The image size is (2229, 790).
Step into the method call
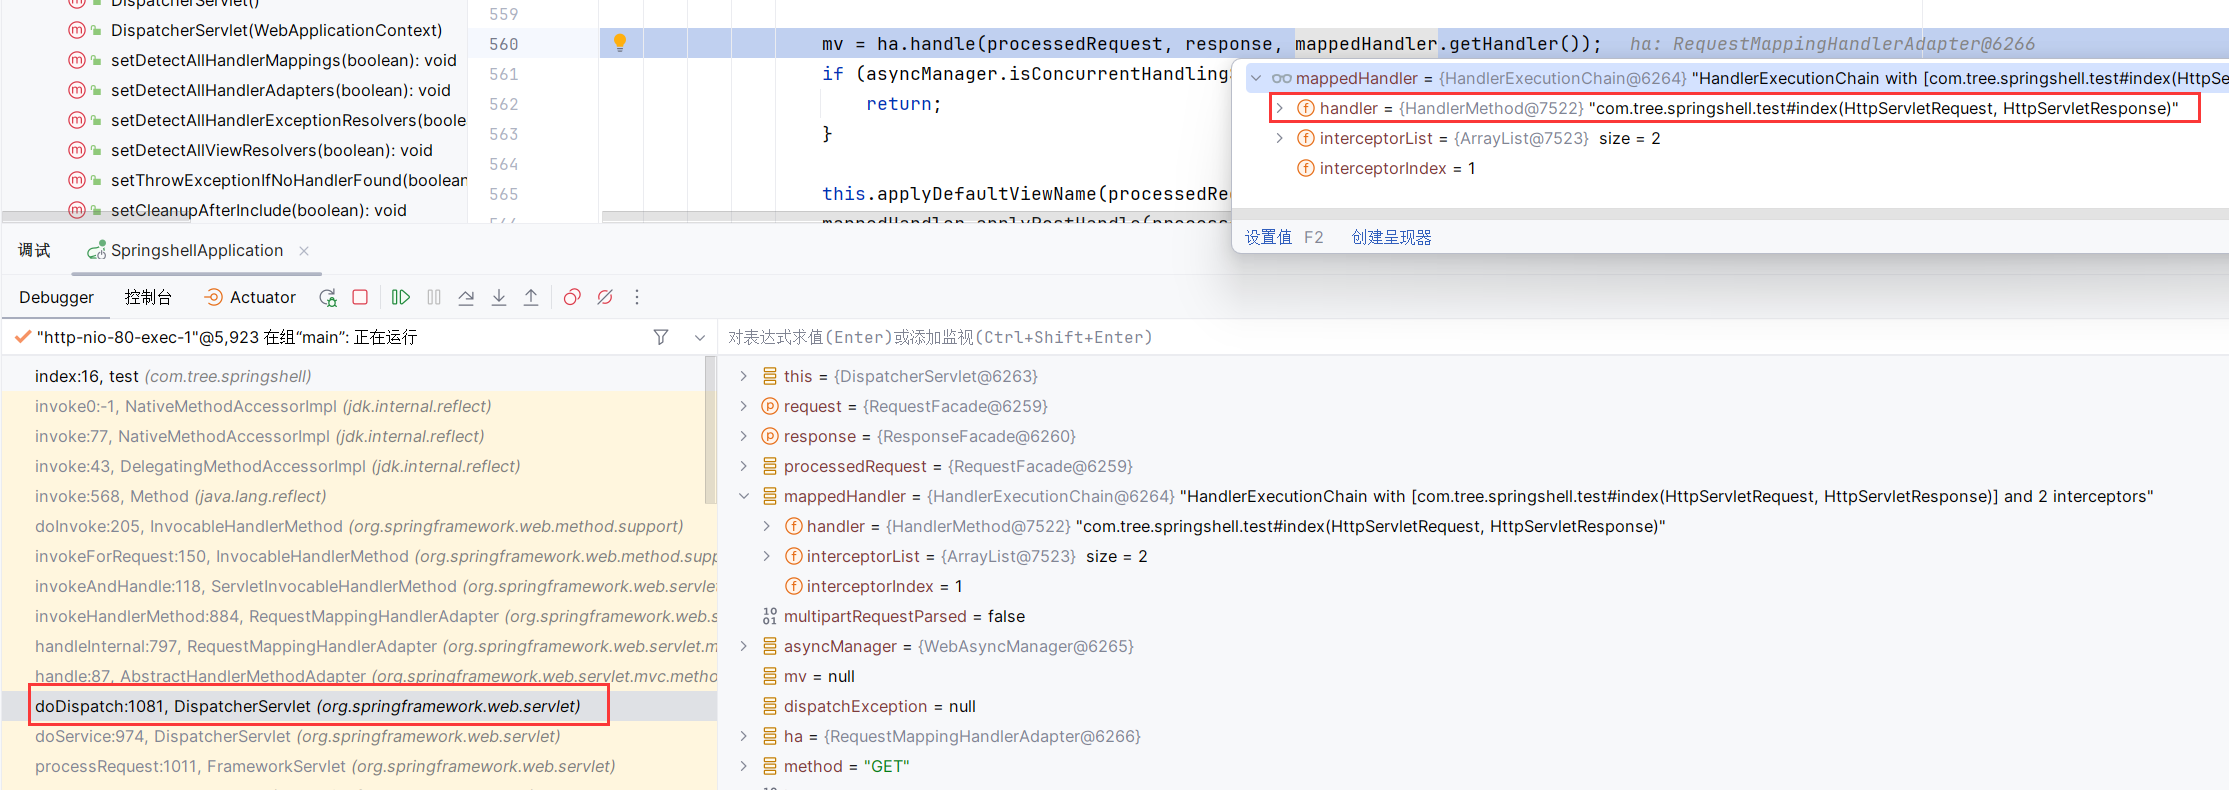click(x=499, y=297)
